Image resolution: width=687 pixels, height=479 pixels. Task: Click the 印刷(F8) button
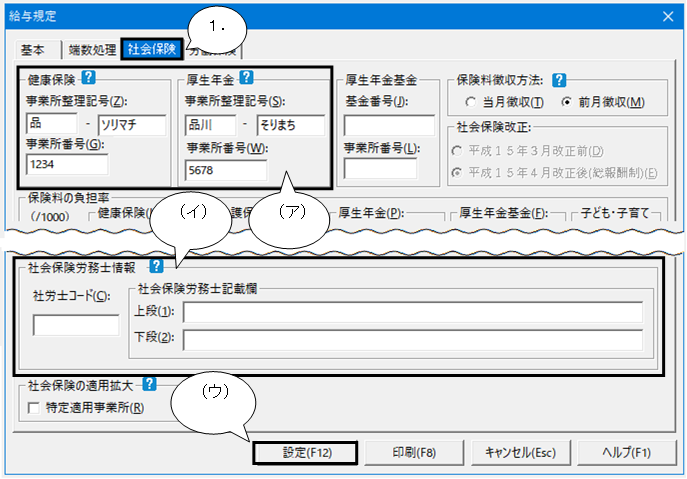[414, 451]
